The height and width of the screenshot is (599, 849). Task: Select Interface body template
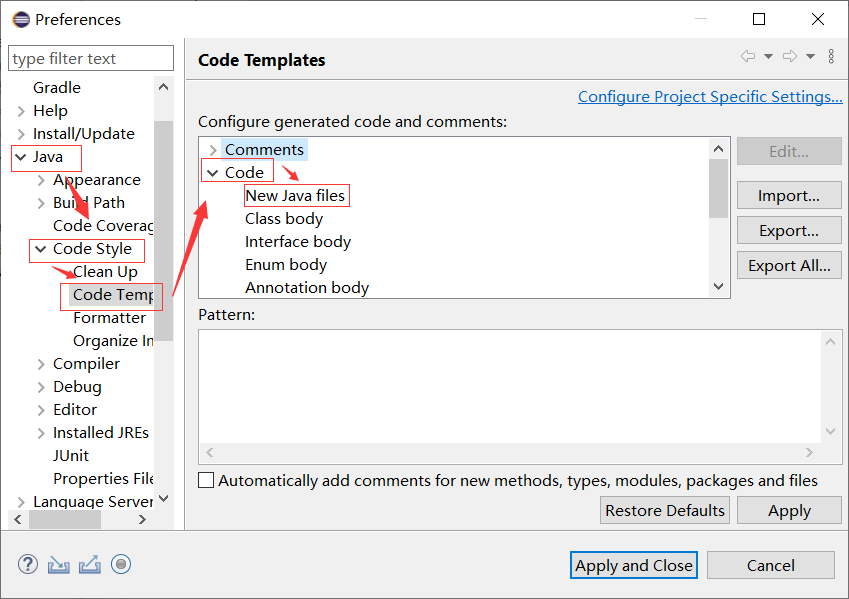pos(298,242)
